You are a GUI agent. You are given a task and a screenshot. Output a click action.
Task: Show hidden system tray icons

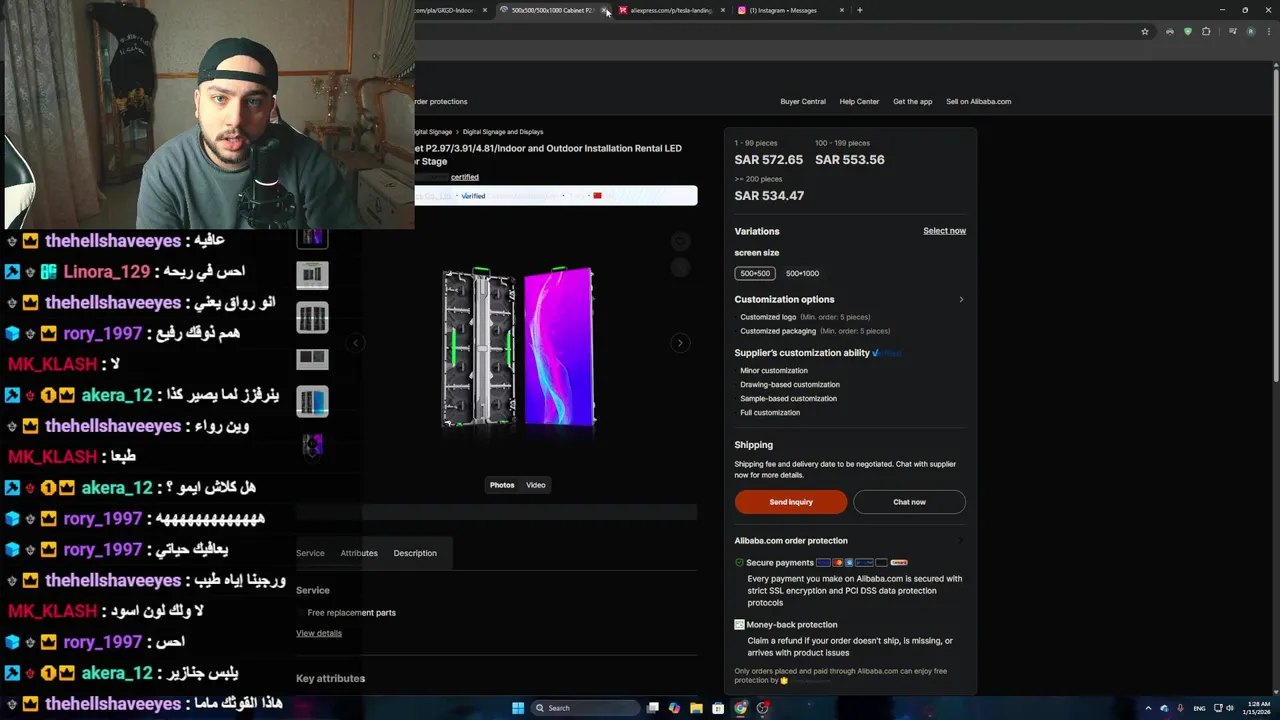coord(1148,708)
